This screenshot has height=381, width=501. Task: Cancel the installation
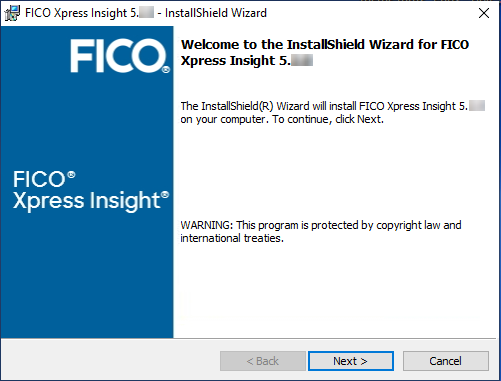click(x=446, y=361)
